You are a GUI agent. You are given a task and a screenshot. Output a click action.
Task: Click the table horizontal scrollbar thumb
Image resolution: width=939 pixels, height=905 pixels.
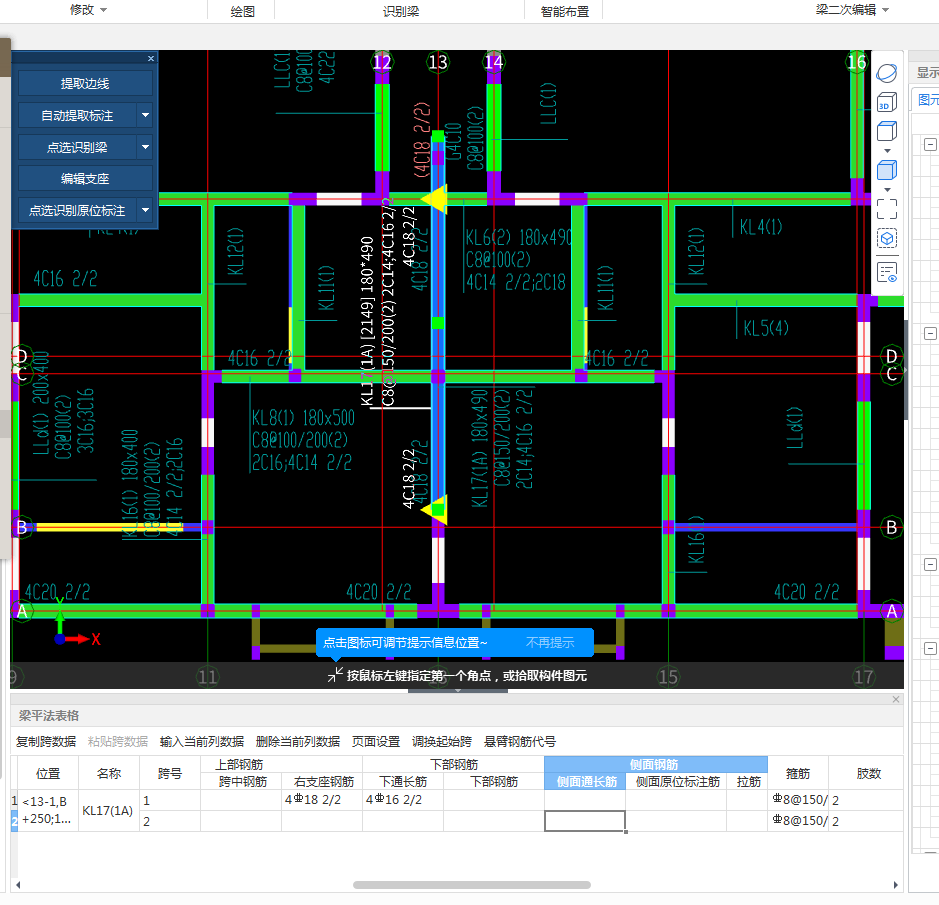pos(472,885)
